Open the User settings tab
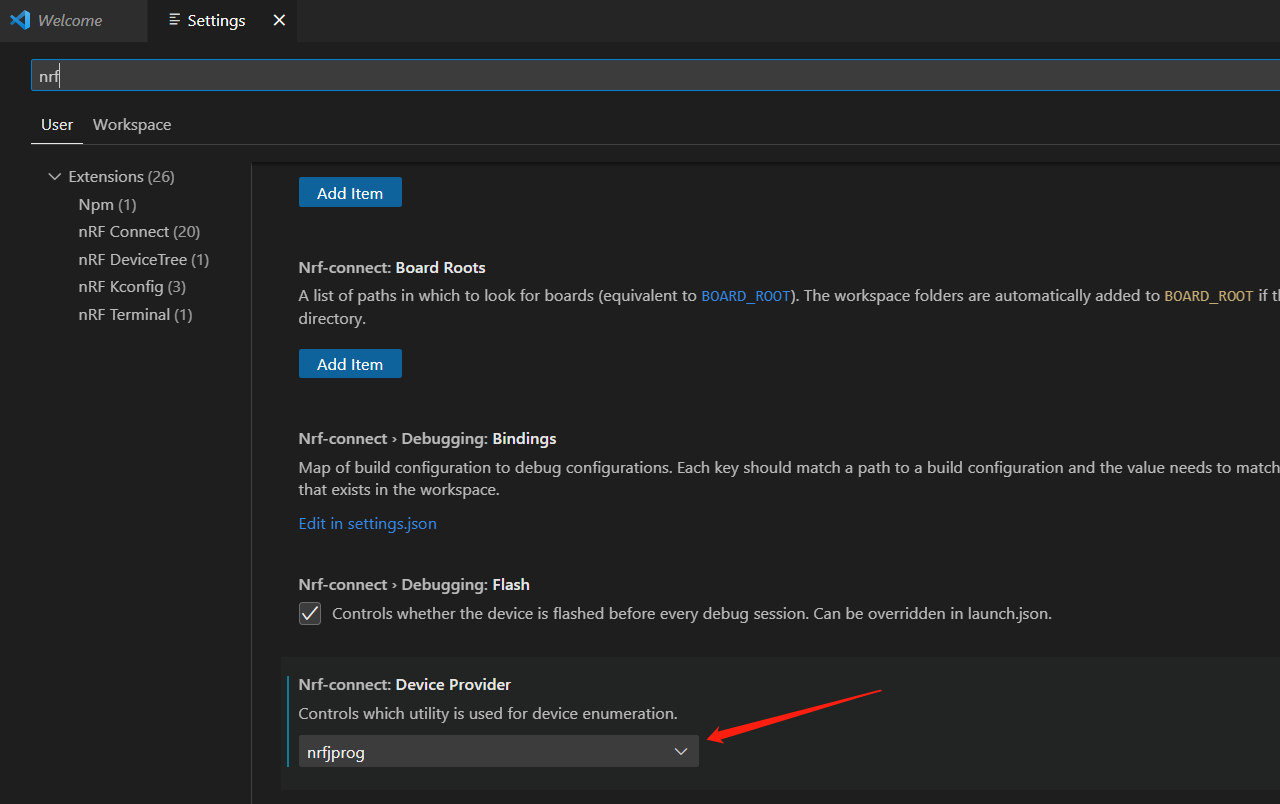Screen dimensions: 1280x804 (x=57, y=125)
